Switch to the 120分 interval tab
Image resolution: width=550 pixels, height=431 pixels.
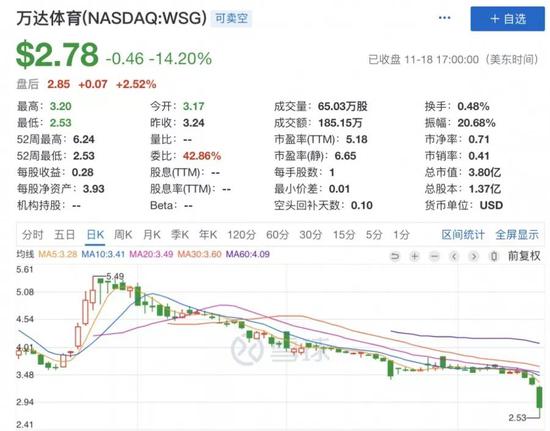(242, 235)
